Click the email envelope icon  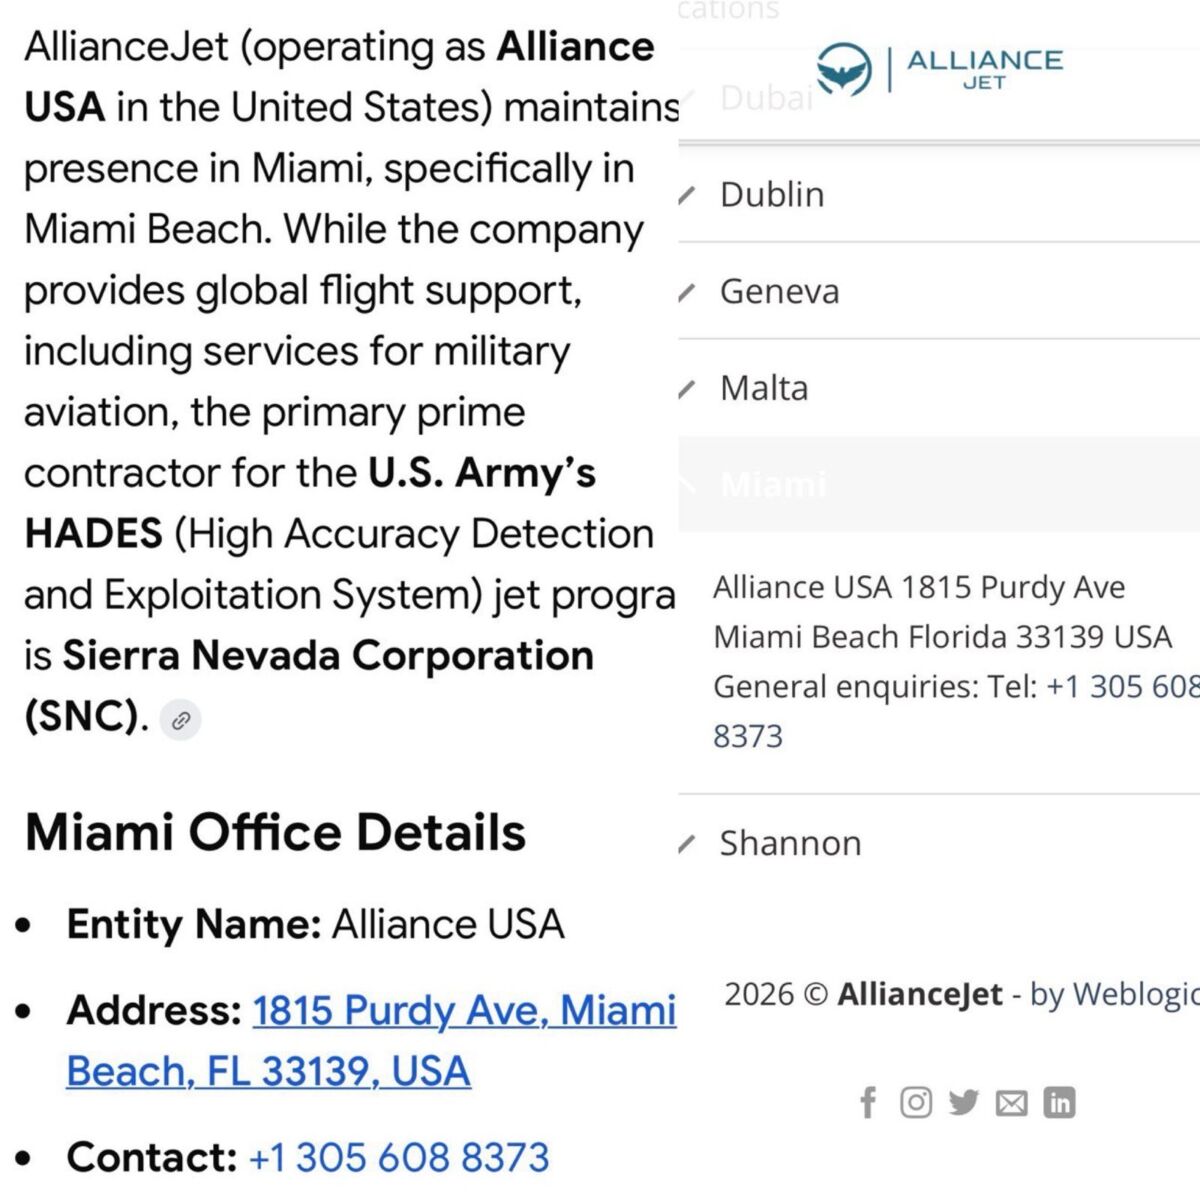click(1012, 1103)
